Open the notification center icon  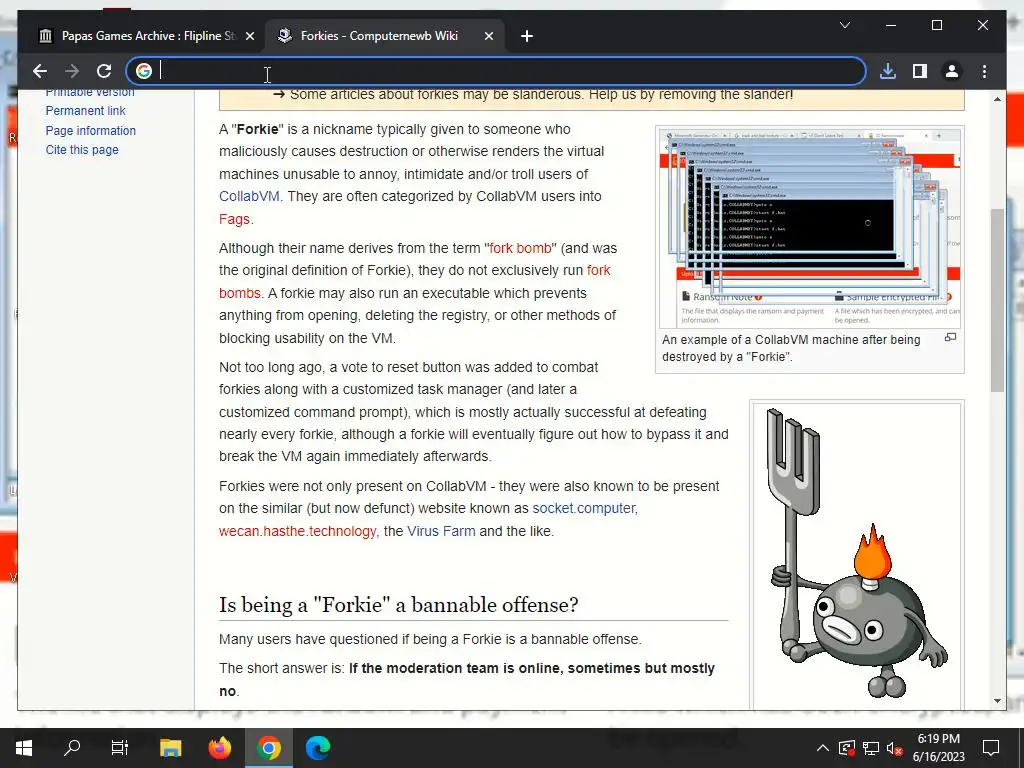click(x=991, y=748)
